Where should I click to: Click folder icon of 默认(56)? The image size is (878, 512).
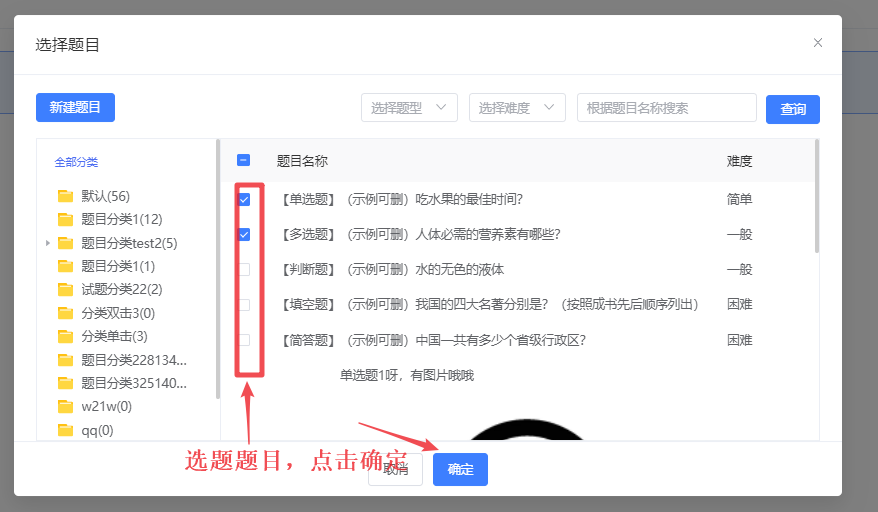pos(66,196)
